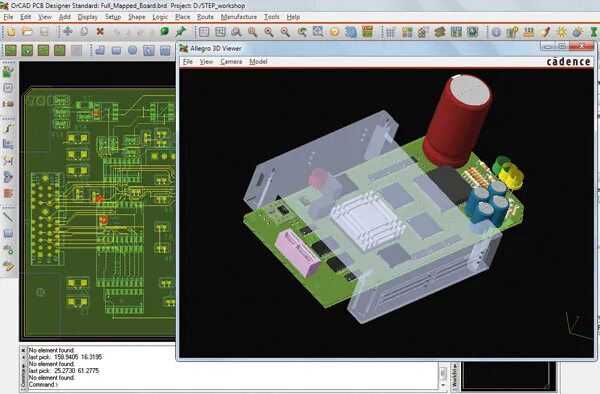Image resolution: width=600 pixels, height=394 pixels.
Task: Click the paintbrush highlight icon
Action: click(546, 32)
